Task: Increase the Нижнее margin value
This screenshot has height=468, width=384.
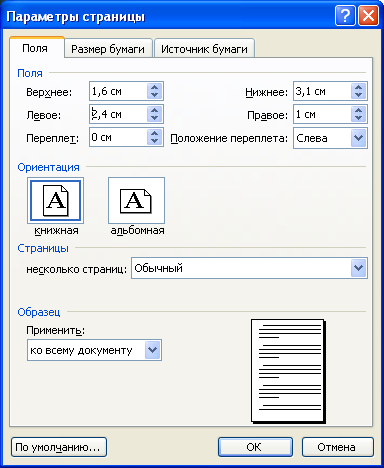Action: tap(358, 87)
